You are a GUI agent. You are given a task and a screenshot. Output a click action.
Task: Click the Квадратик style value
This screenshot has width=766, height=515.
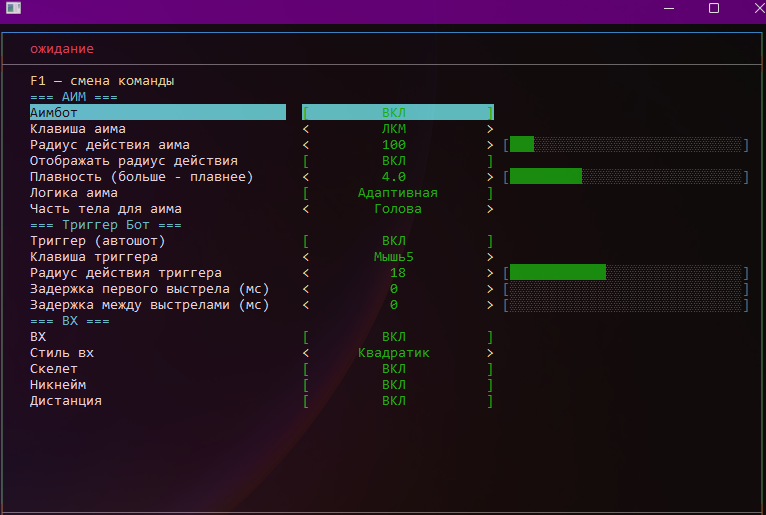click(x=394, y=353)
